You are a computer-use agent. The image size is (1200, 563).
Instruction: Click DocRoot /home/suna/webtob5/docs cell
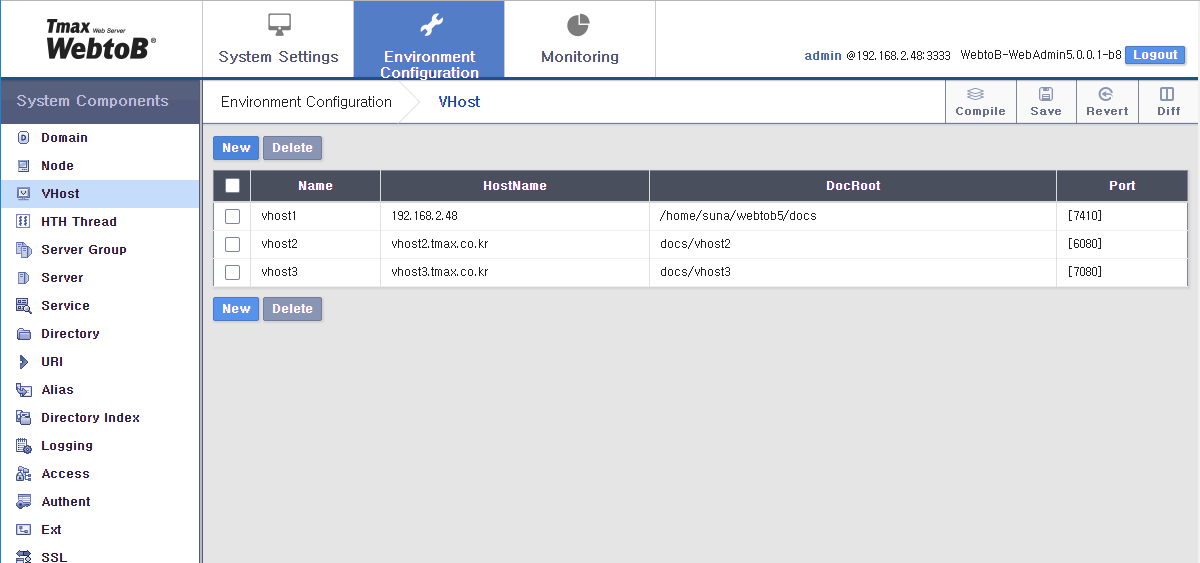click(853, 216)
